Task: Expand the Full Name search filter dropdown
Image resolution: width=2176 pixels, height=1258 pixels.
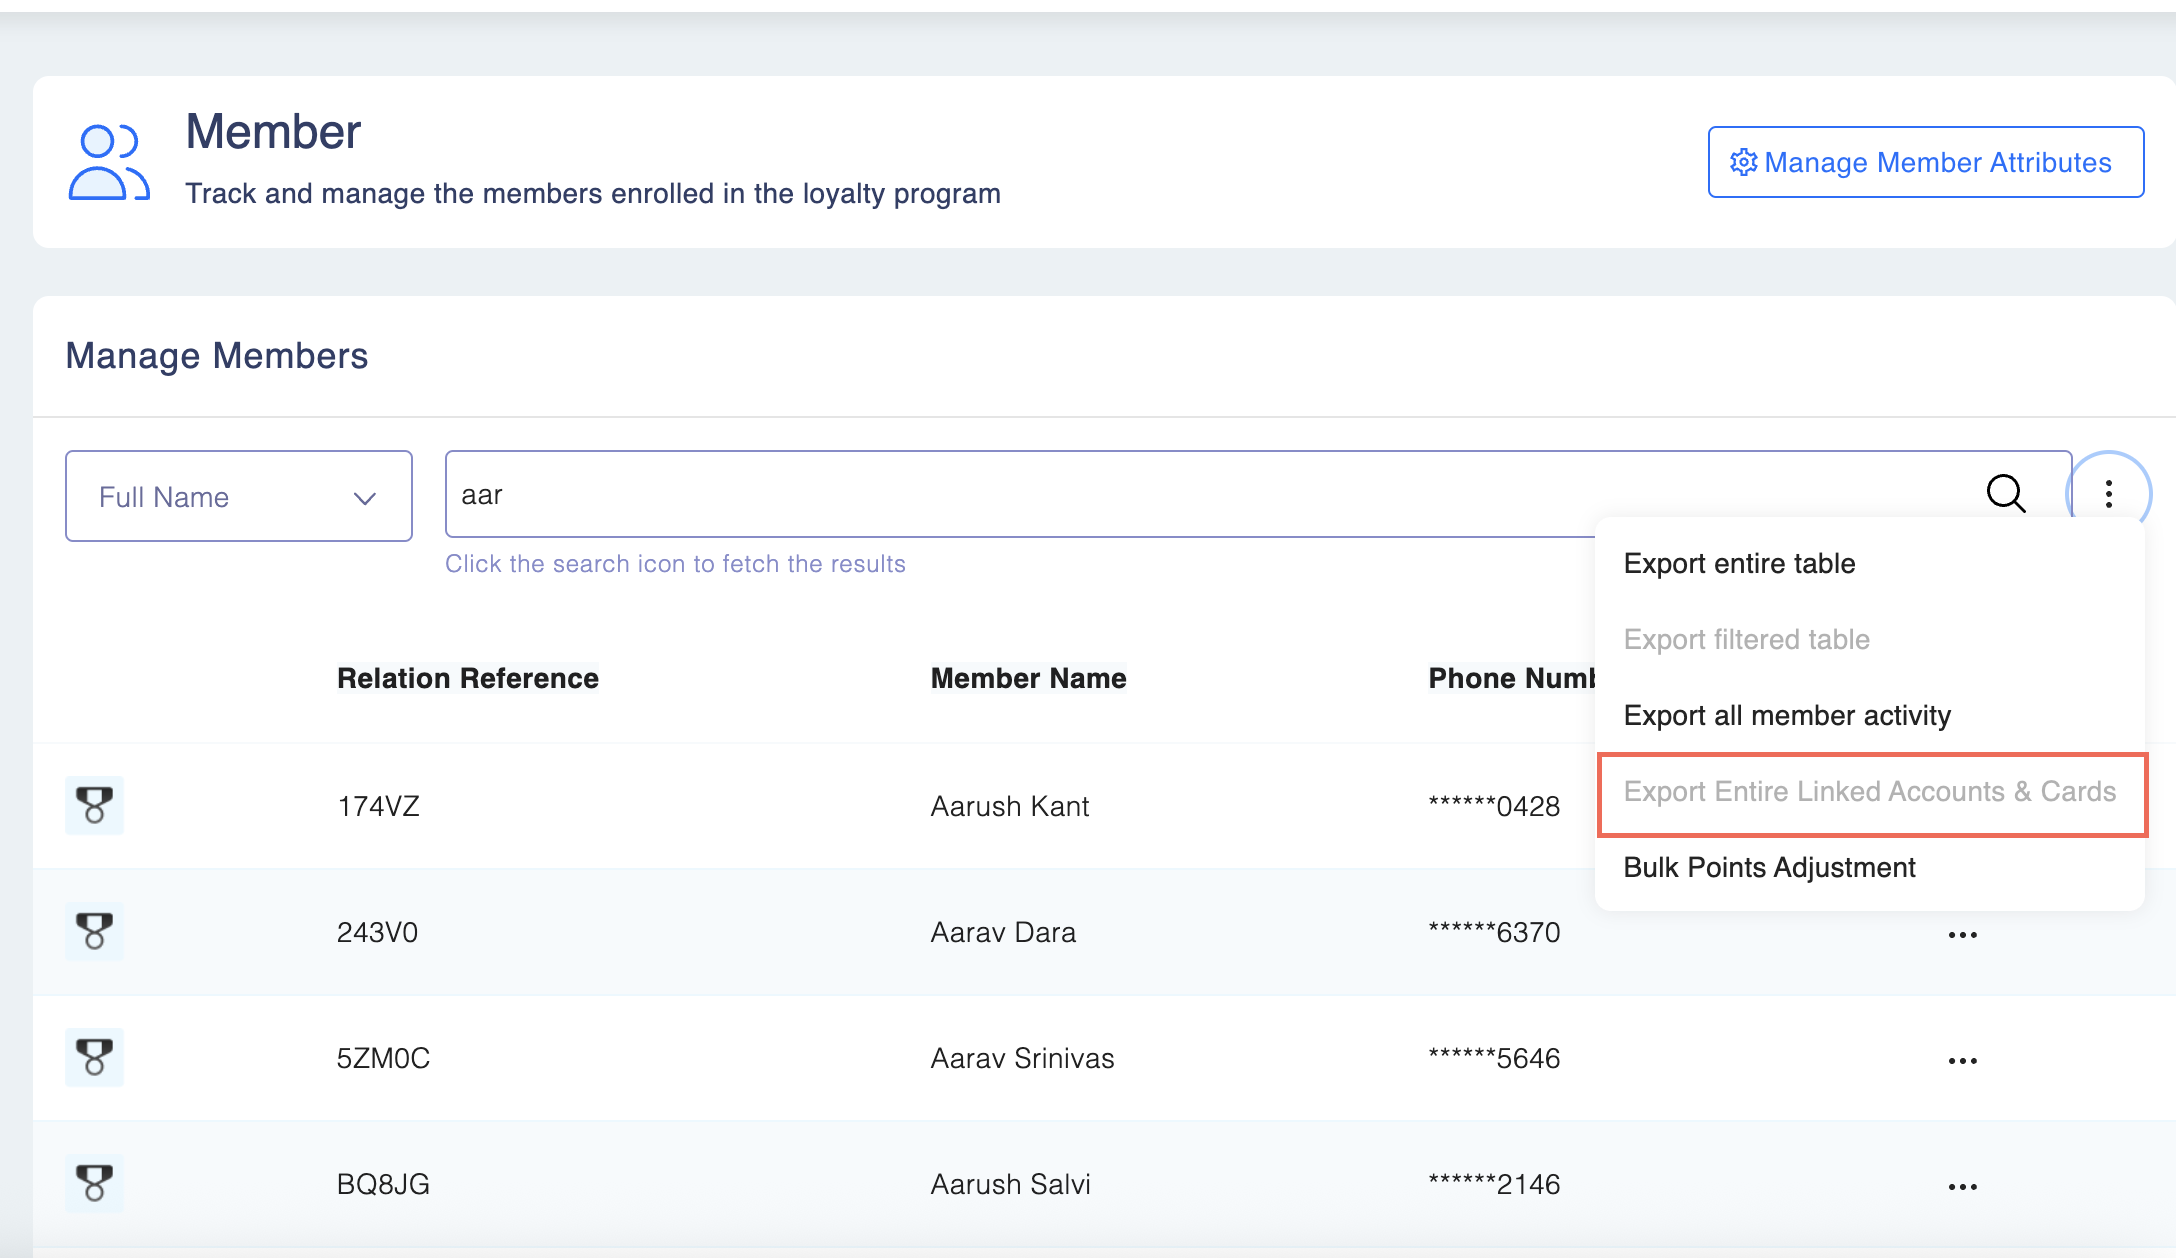Action: pyautogui.click(x=238, y=496)
